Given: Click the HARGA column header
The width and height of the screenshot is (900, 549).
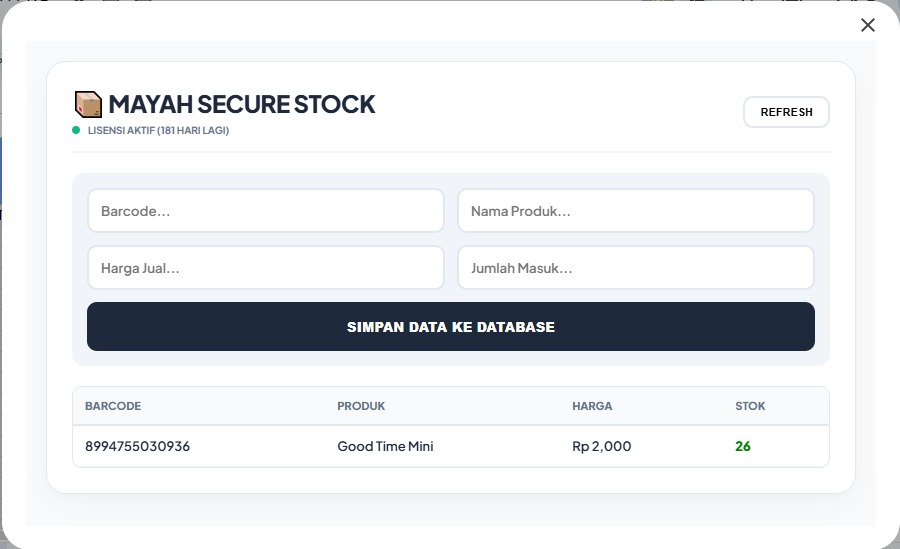Looking at the screenshot, I should 592,406.
